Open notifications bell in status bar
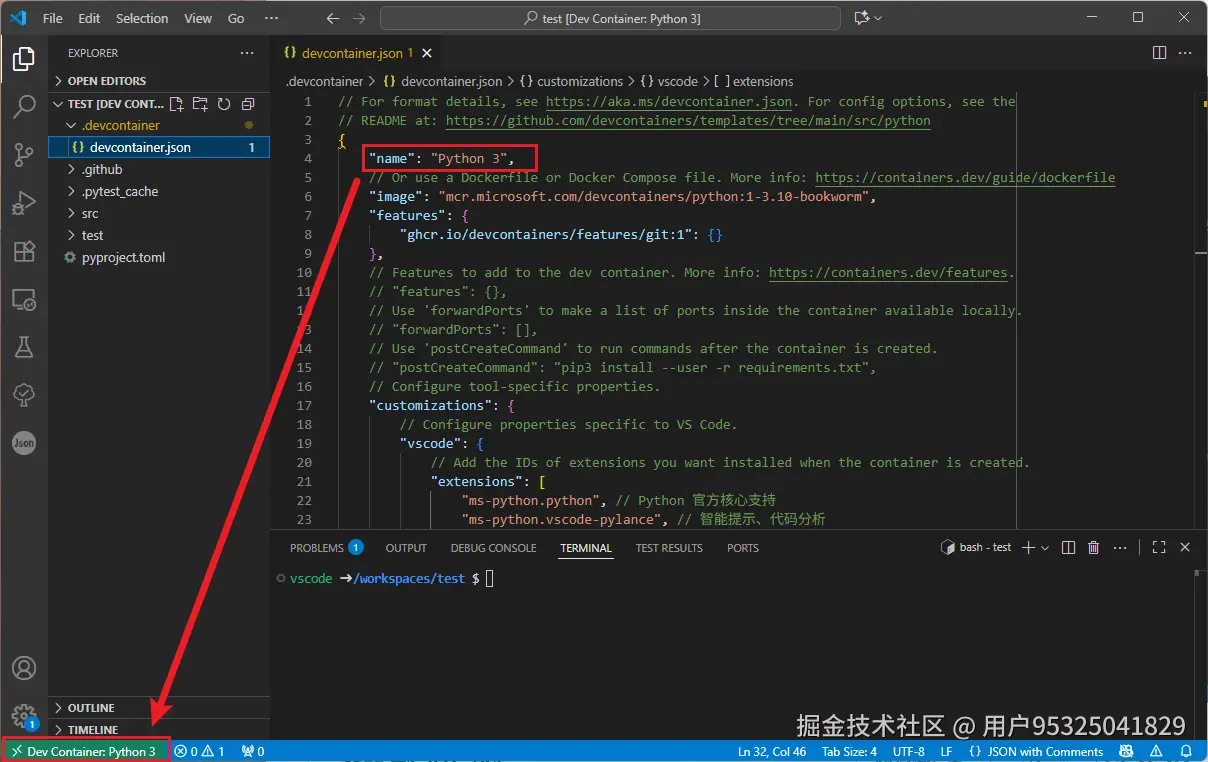This screenshot has height=762, width=1208. (1186, 751)
